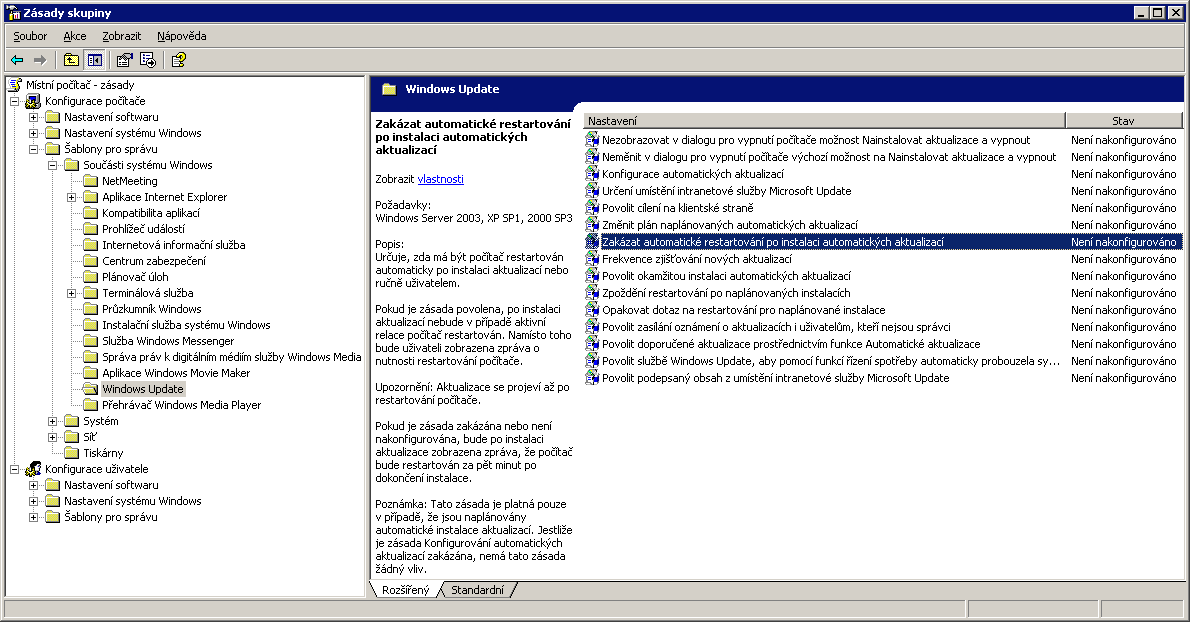Select Služba Windows Messenger tree item
Viewport: 1190px width, 622px height.
coord(168,341)
